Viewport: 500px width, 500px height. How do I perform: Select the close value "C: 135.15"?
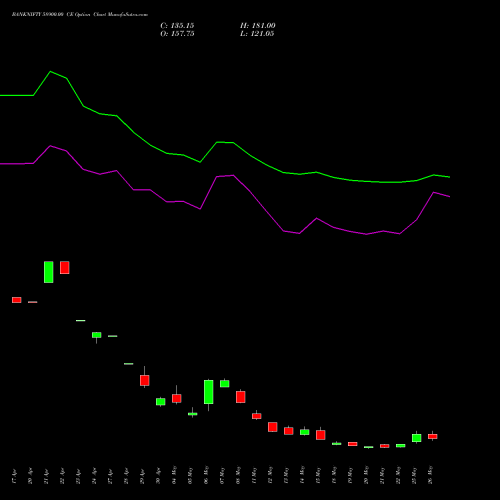(177, 26)
